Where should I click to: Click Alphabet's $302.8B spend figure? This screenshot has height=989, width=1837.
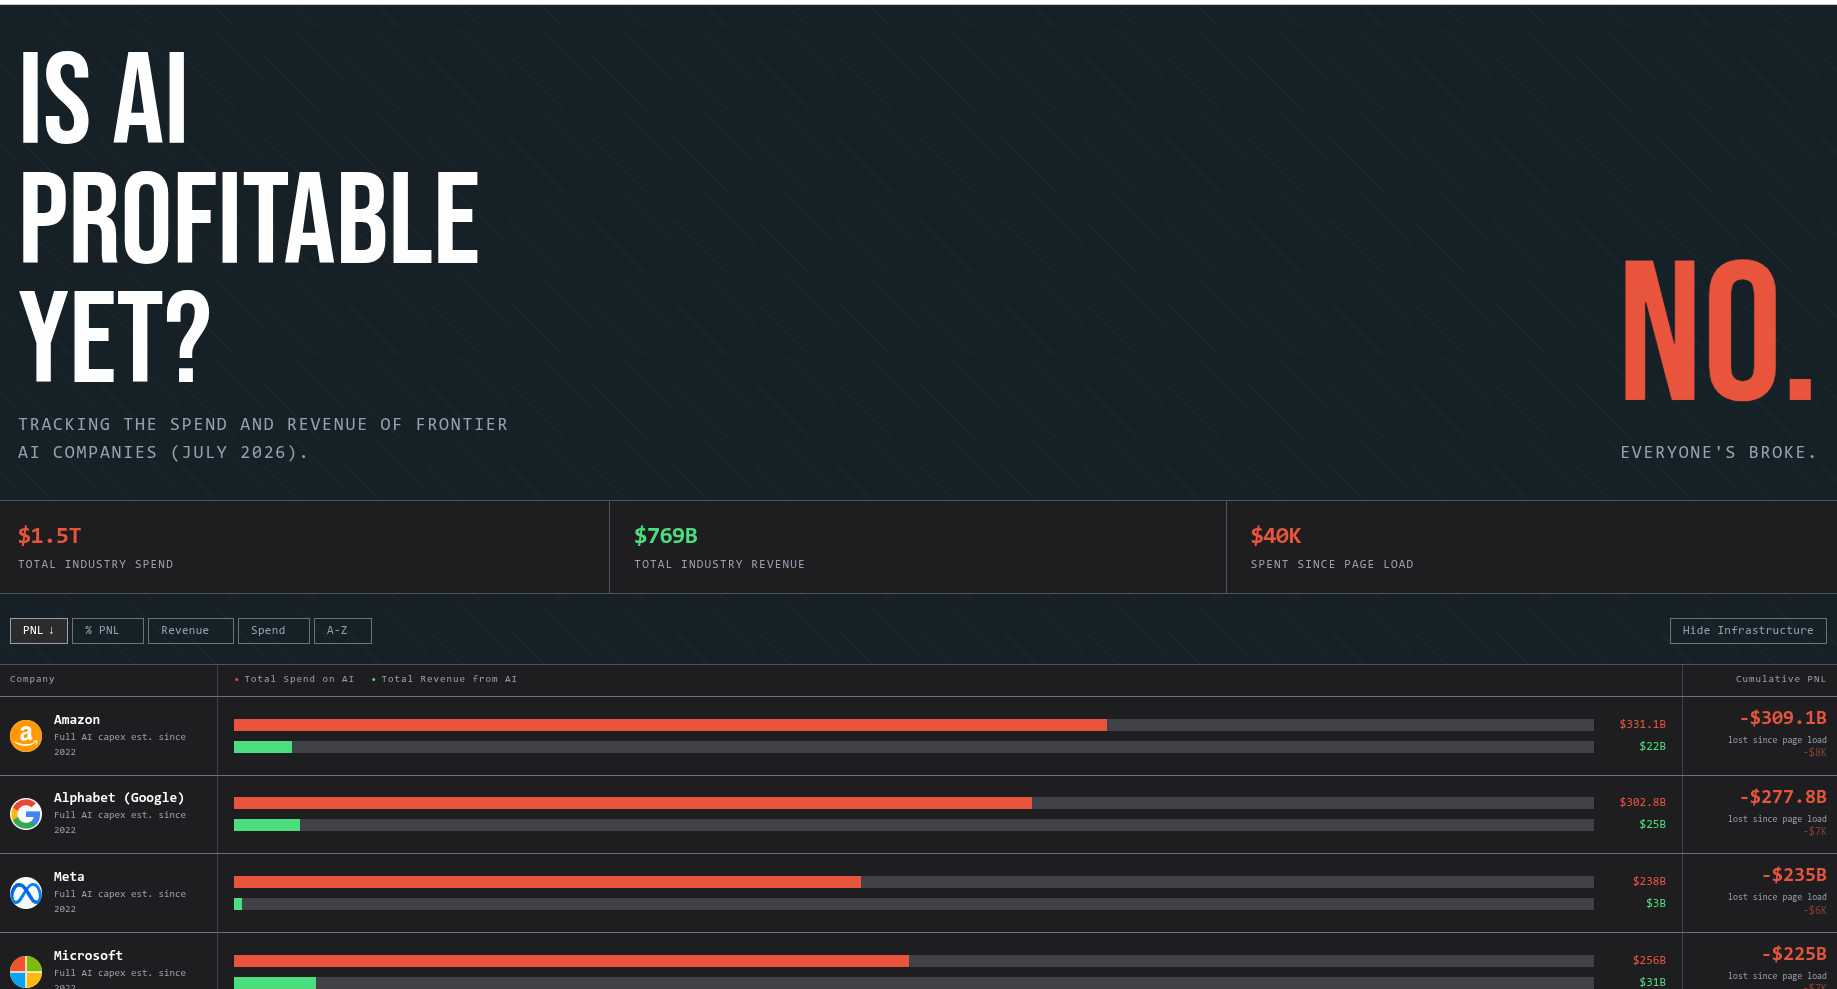click(1643, 803)
